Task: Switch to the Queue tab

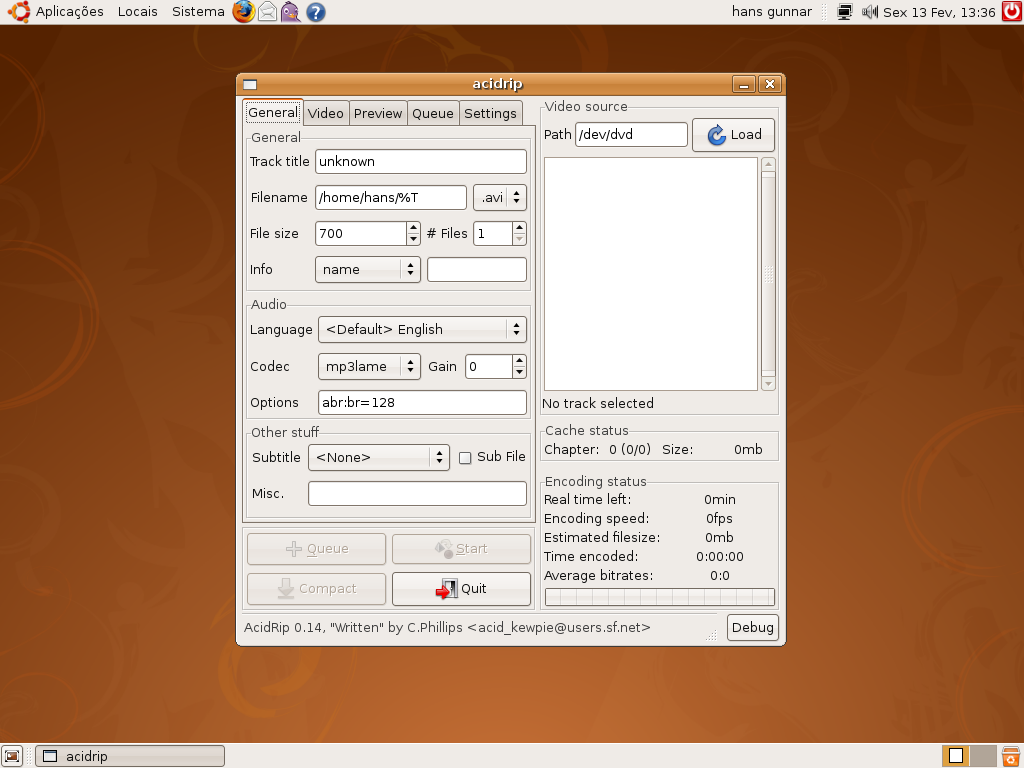Action: tap(433, 113)
